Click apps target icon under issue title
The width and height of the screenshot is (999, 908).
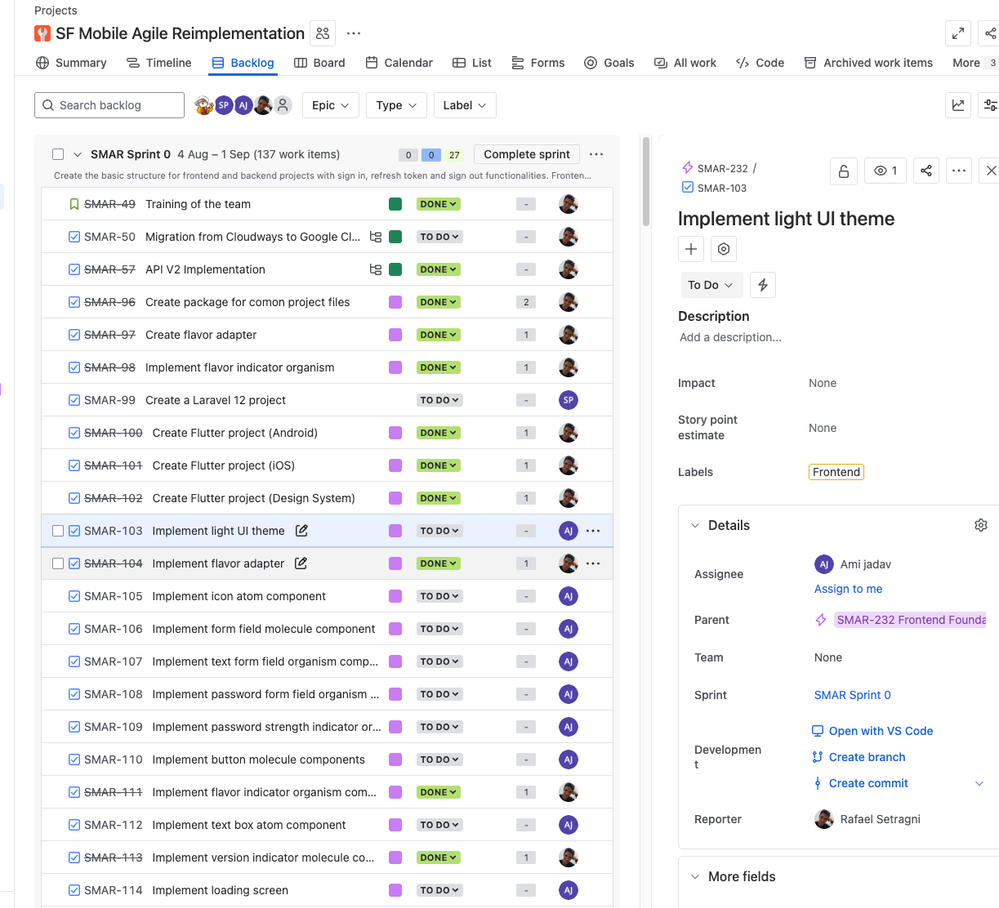tap(724, 249)
